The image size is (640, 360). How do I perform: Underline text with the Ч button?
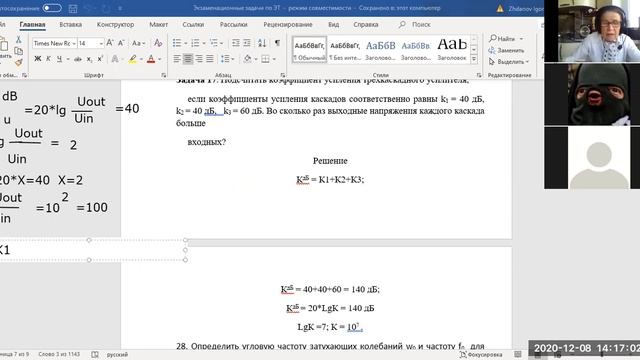pos(59,59)
